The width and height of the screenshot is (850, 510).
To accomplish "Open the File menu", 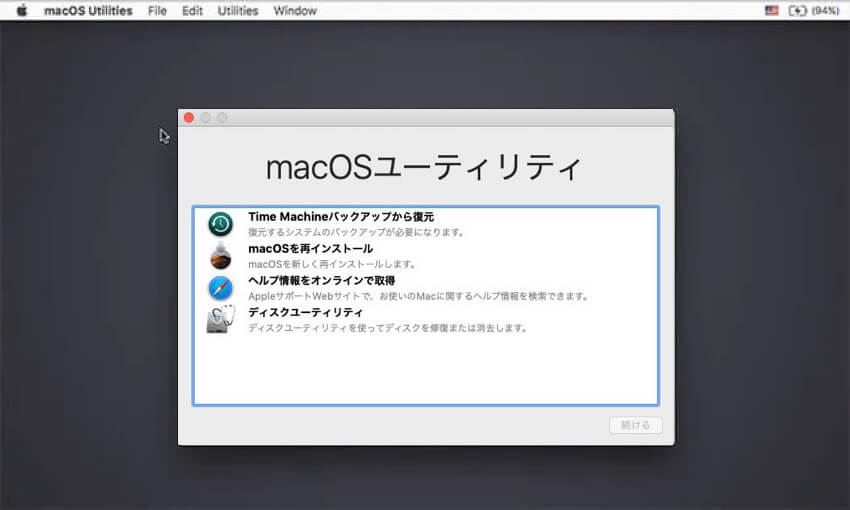I will coord(157,11).
